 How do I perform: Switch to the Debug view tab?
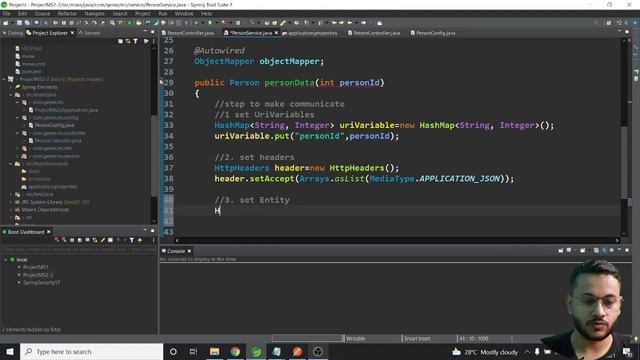(x=13, y=33)
